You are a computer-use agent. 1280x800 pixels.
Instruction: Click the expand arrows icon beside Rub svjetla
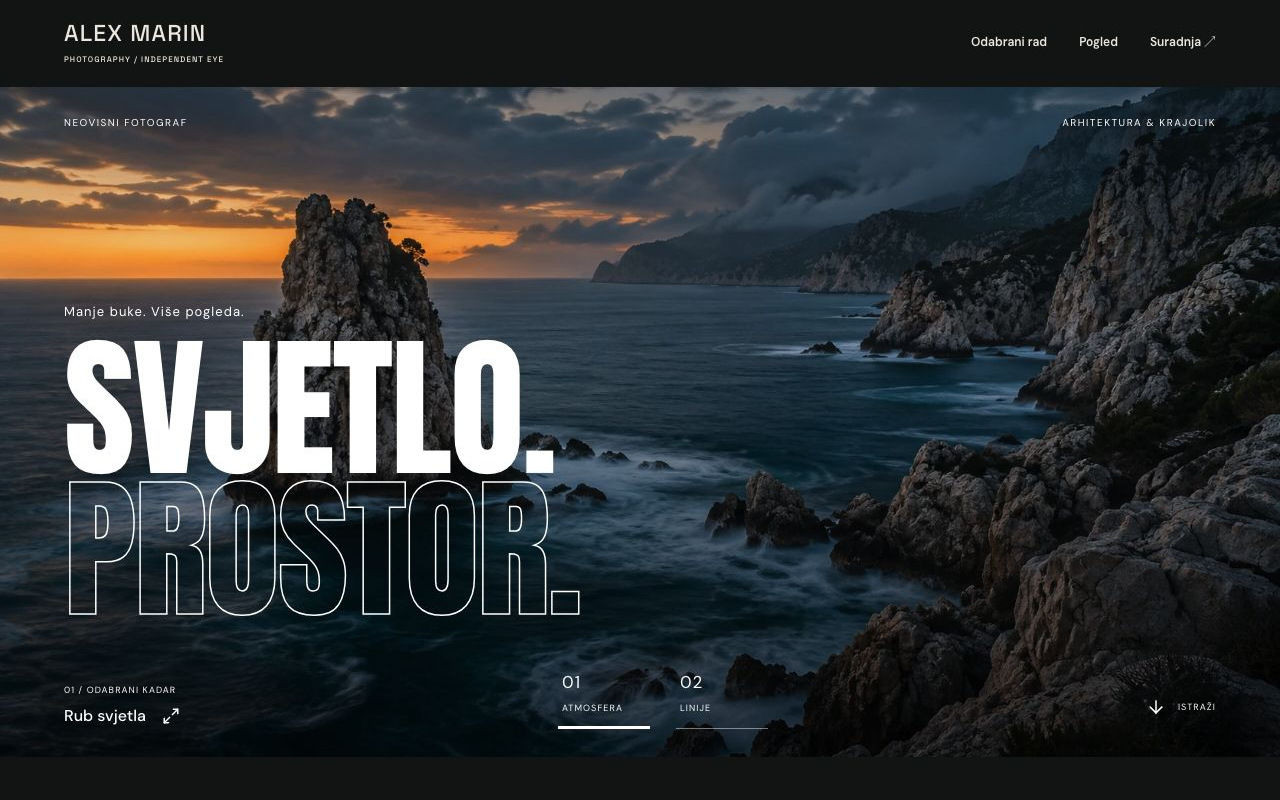click(x=171, y=716)
